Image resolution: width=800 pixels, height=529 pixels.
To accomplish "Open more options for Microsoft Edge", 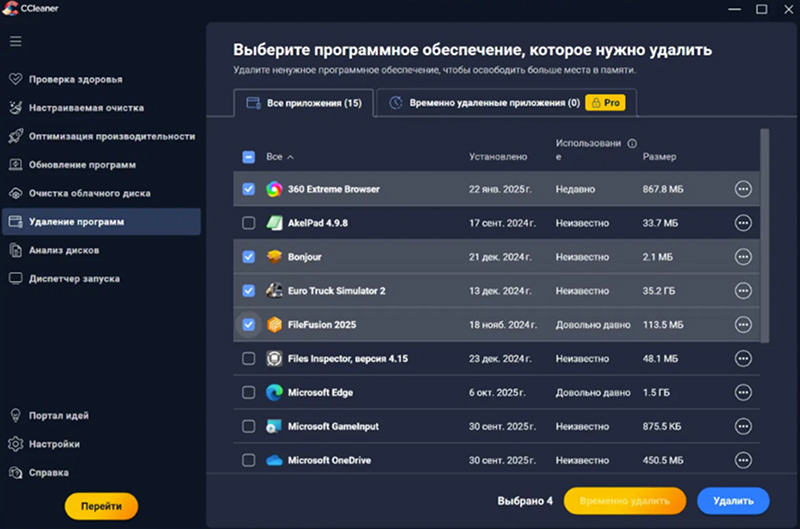I will 743,392.
